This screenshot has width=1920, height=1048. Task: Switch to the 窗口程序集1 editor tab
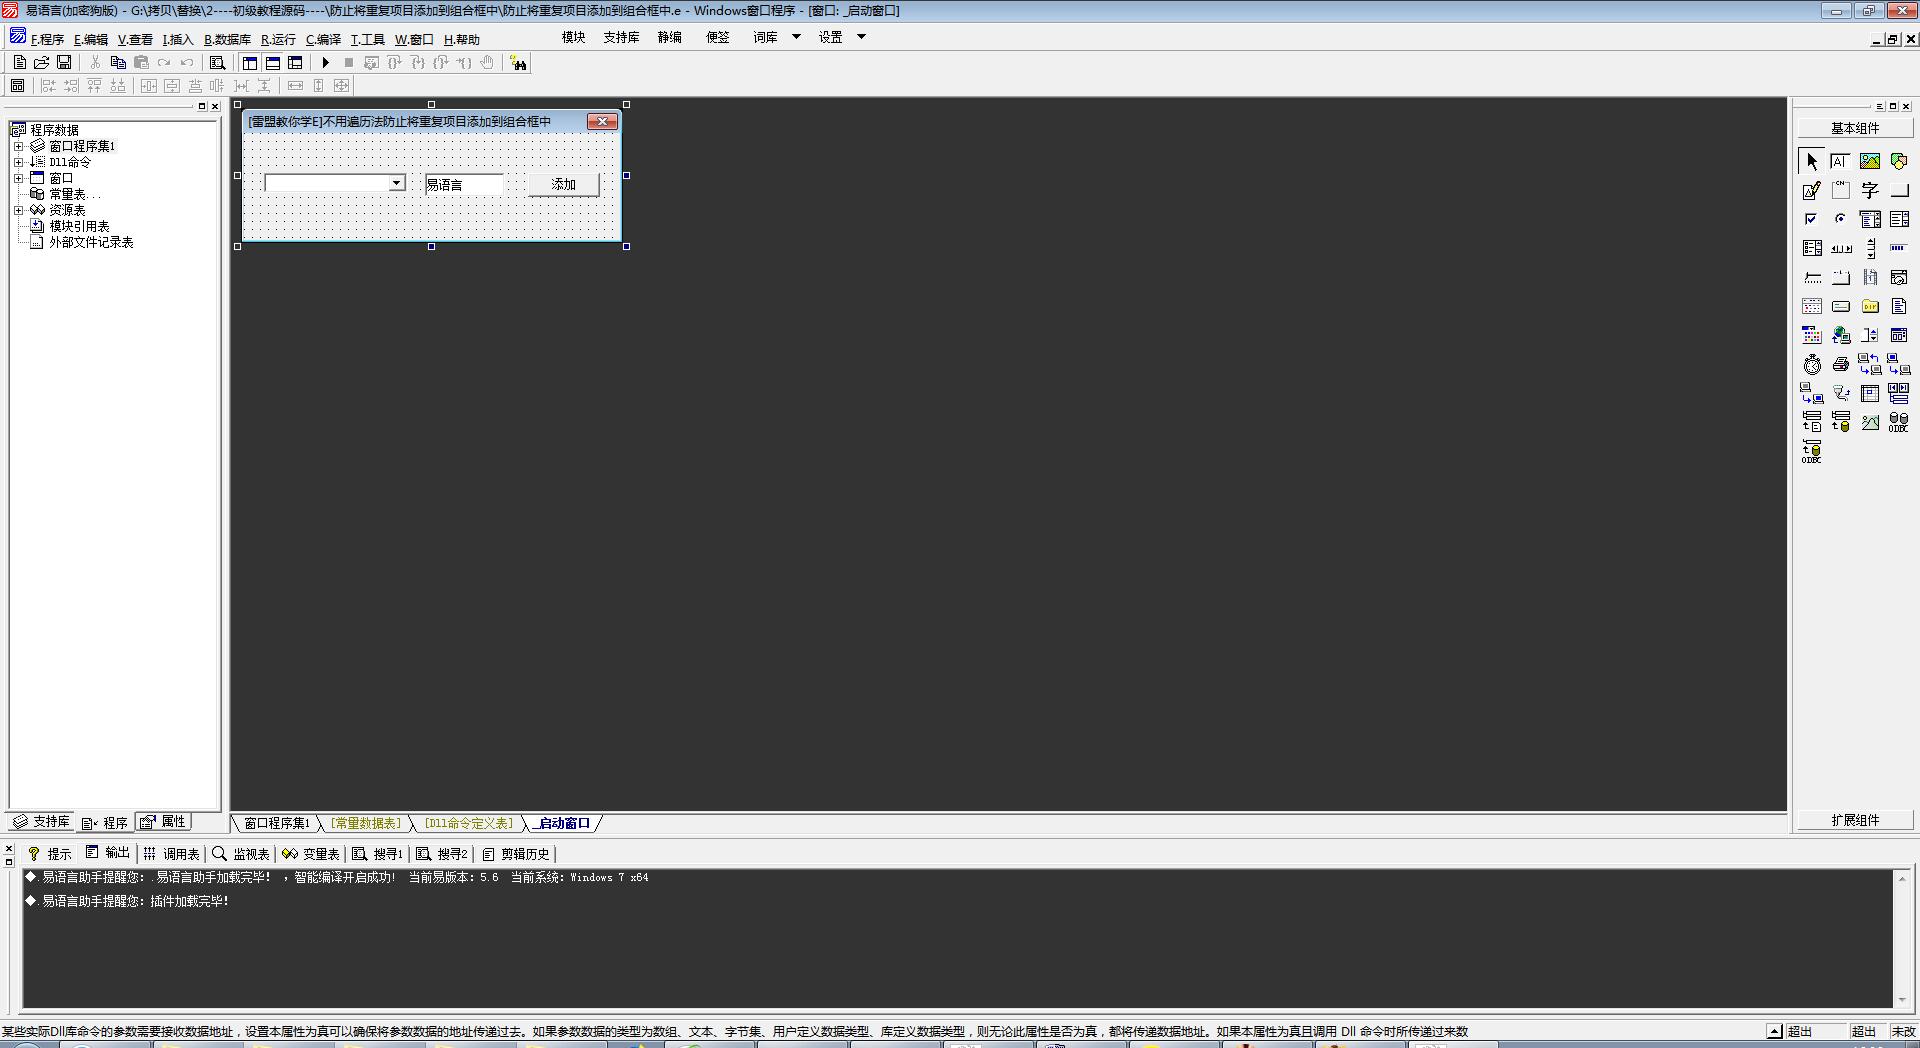pyautogui.click(x=276, y=823)
